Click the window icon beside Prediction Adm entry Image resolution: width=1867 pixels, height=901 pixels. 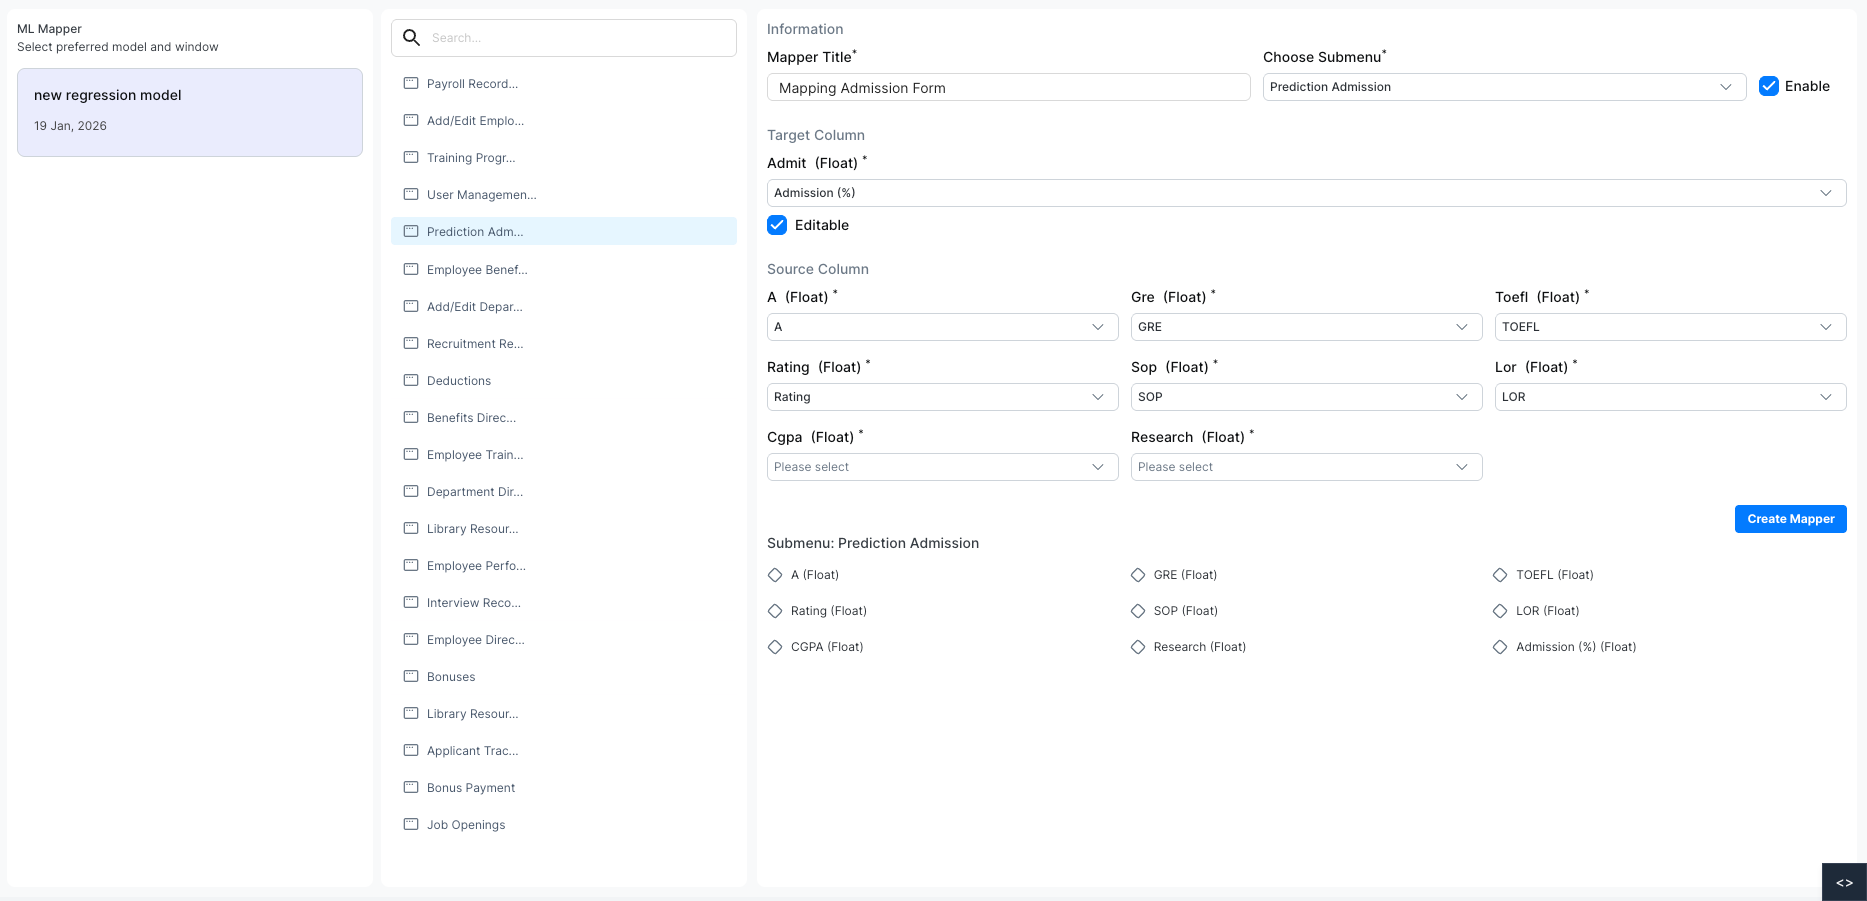411,231
